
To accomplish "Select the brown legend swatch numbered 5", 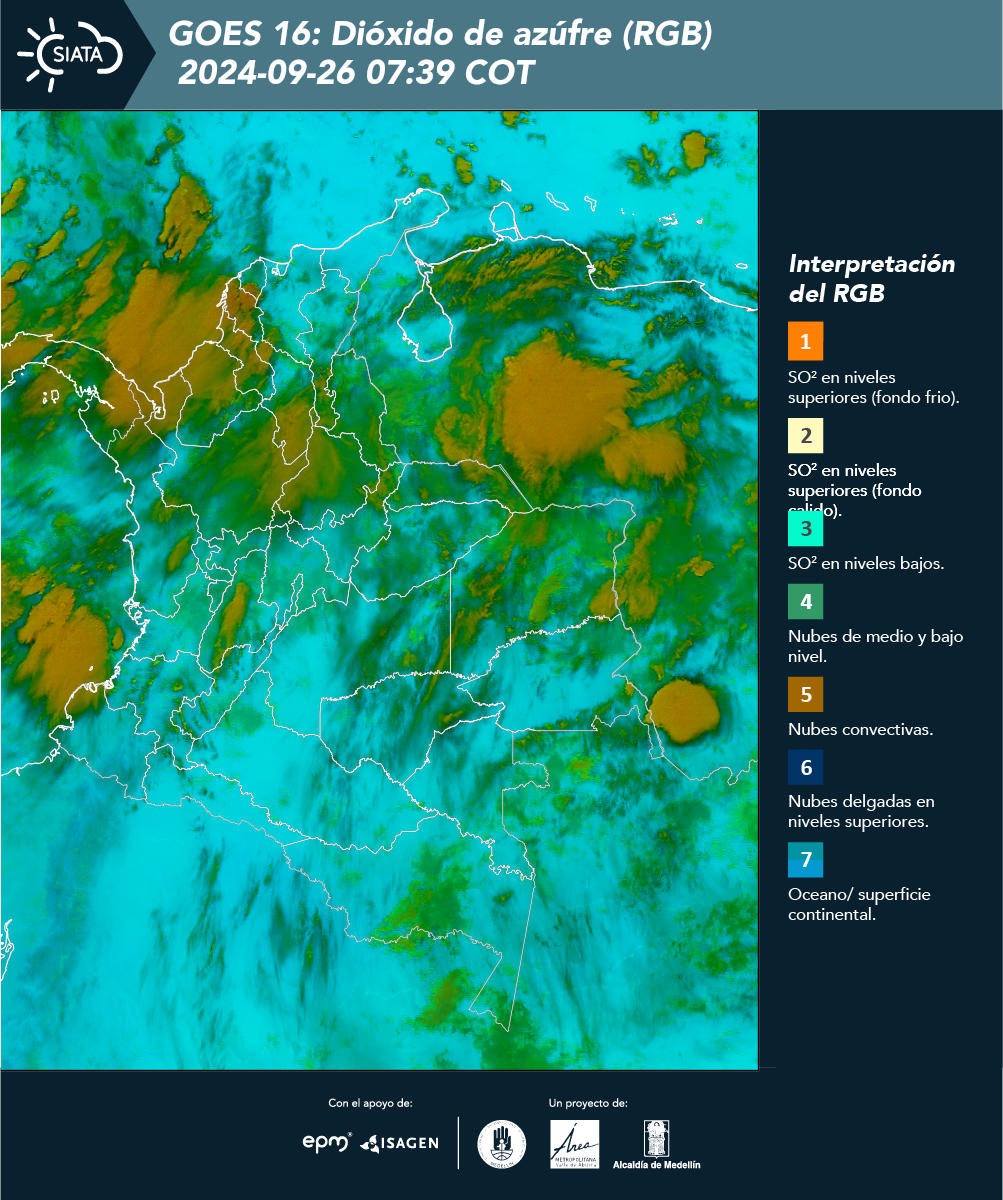I will point(805,693).
